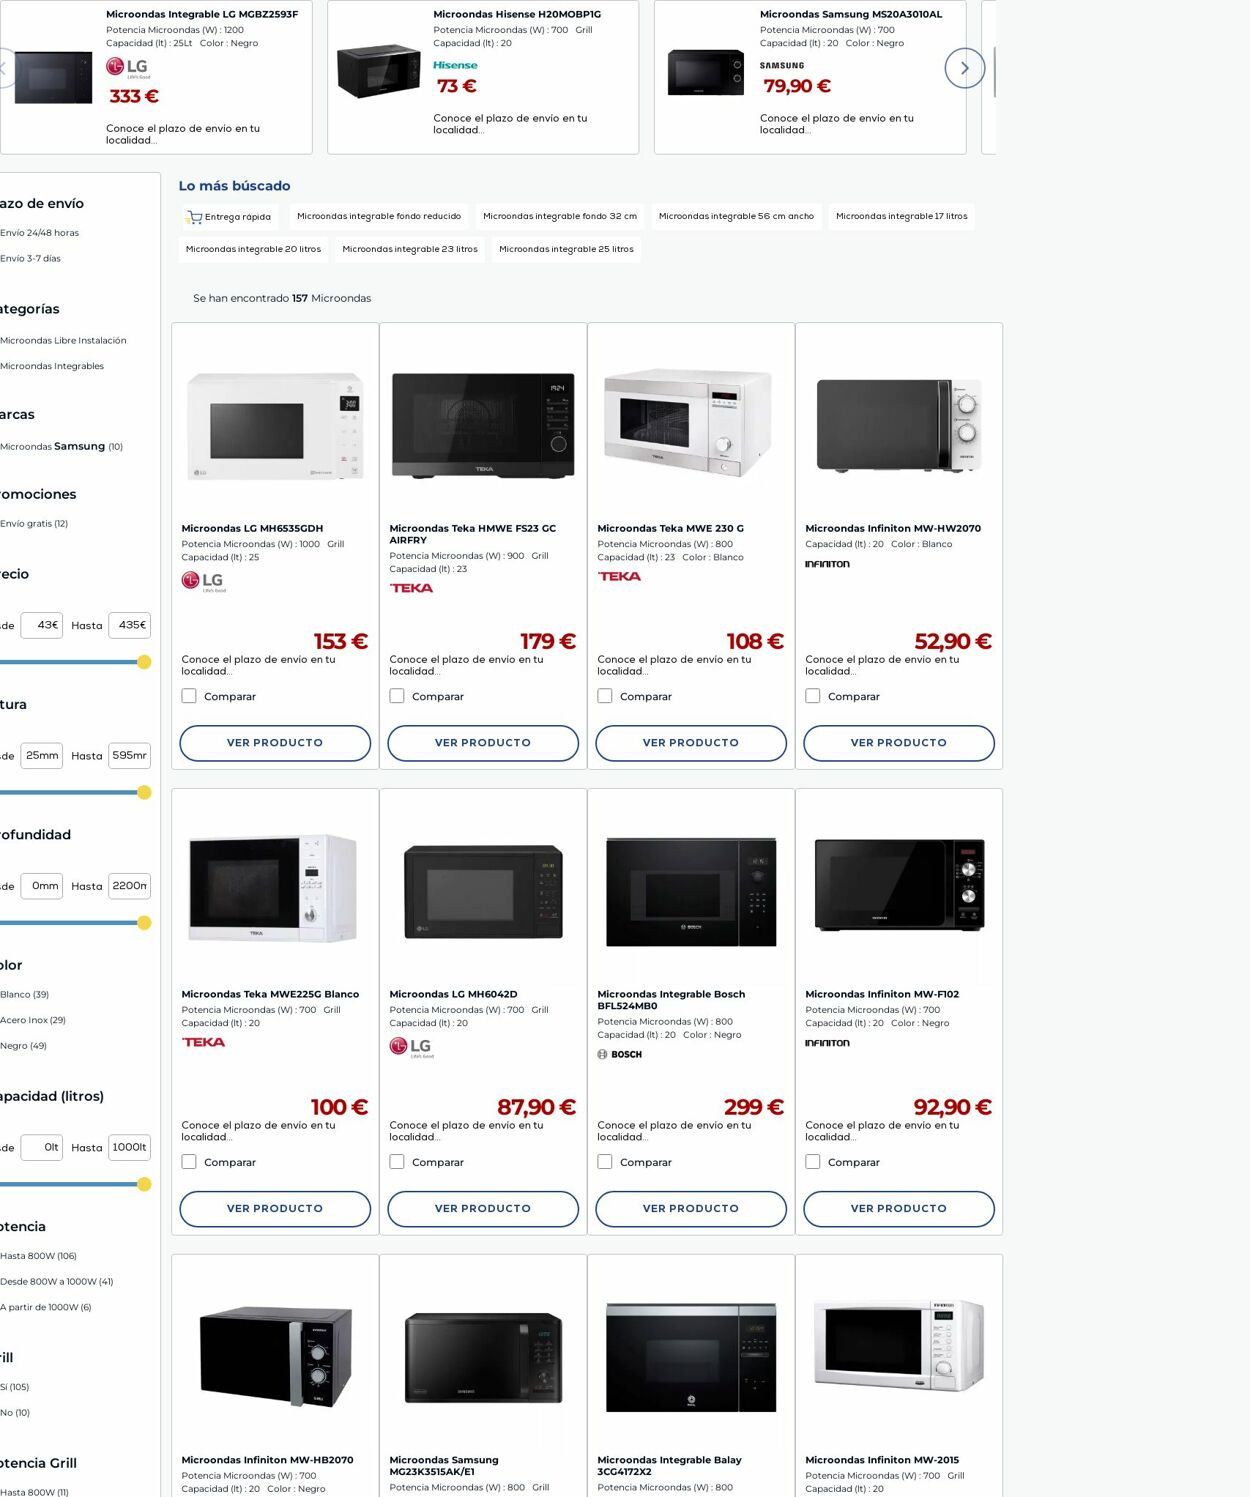1250x1497 pixels.
Task: Click Teka logo on HMWE FS23 GC card
Action: [411, 588]
